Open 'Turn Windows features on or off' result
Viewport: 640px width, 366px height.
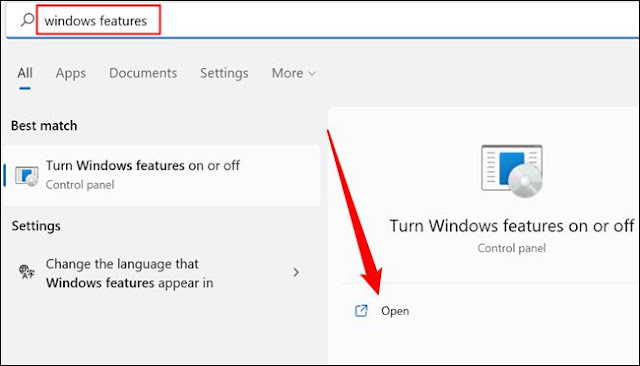(162, 175)
